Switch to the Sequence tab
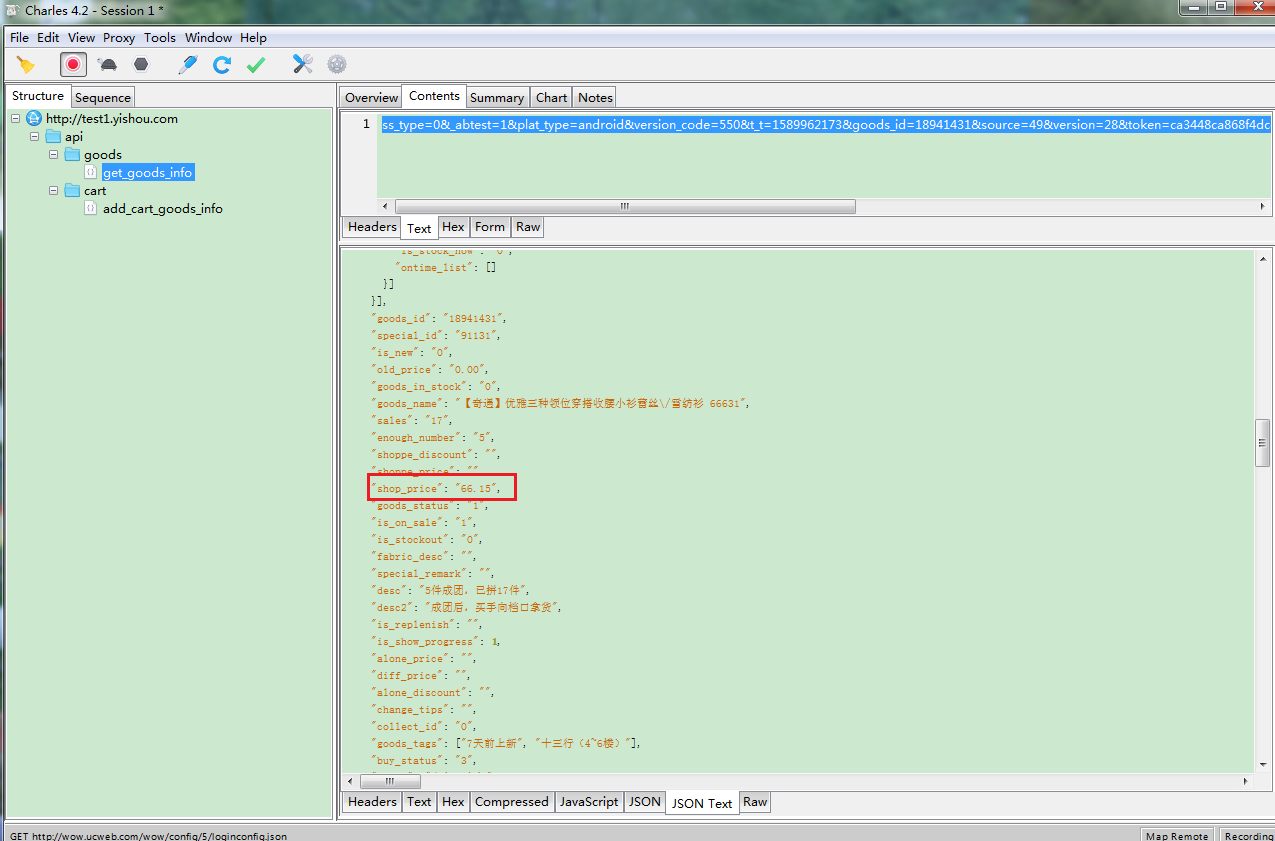 point(102,97)
